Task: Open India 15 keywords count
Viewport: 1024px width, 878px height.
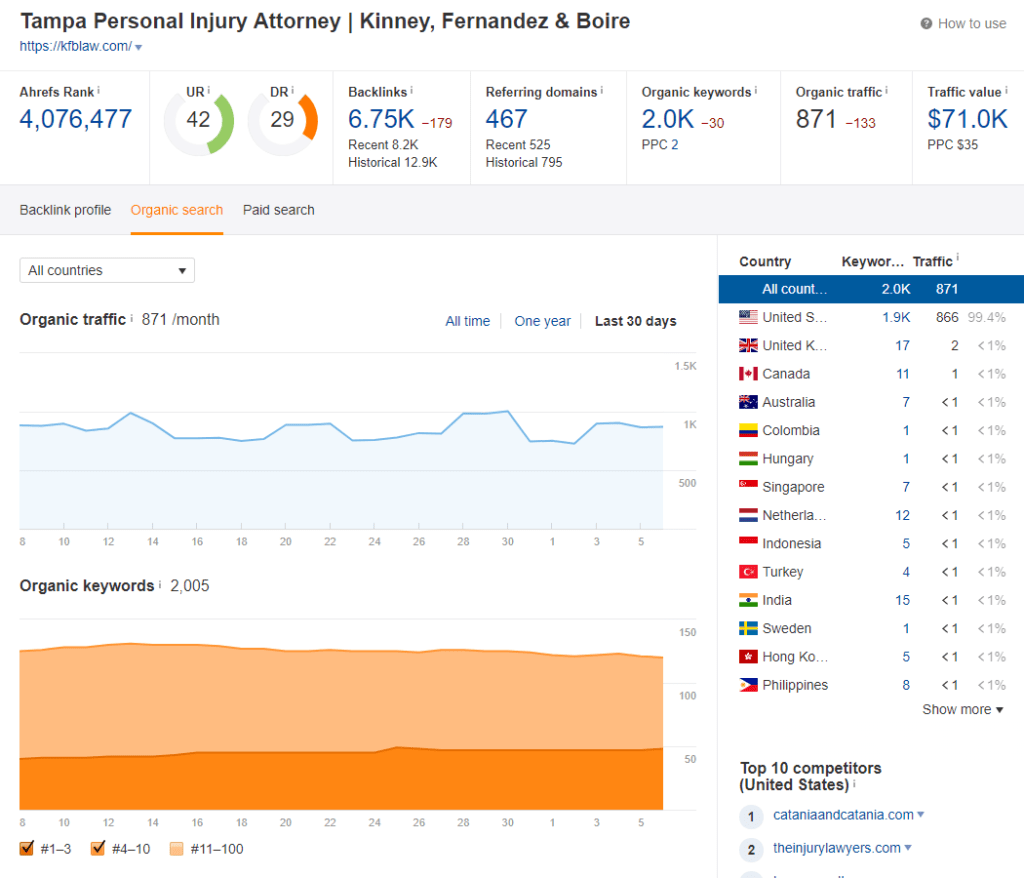Action: pyautogui.click(x=903, y=600)
